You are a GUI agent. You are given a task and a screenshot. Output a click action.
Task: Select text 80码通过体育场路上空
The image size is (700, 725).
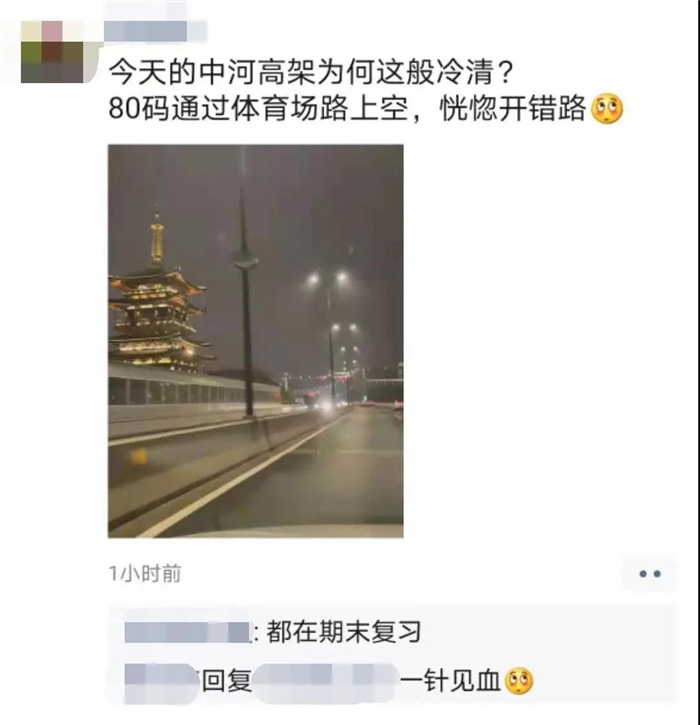point(259,109)
